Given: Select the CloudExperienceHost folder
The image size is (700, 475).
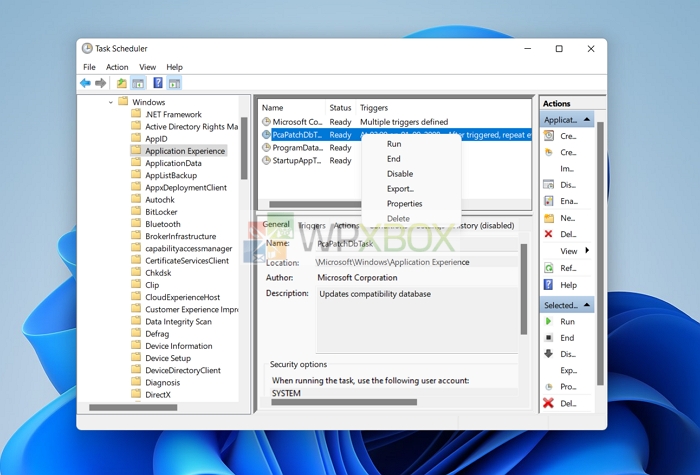Looking at the screenshot, I should 183,297.
